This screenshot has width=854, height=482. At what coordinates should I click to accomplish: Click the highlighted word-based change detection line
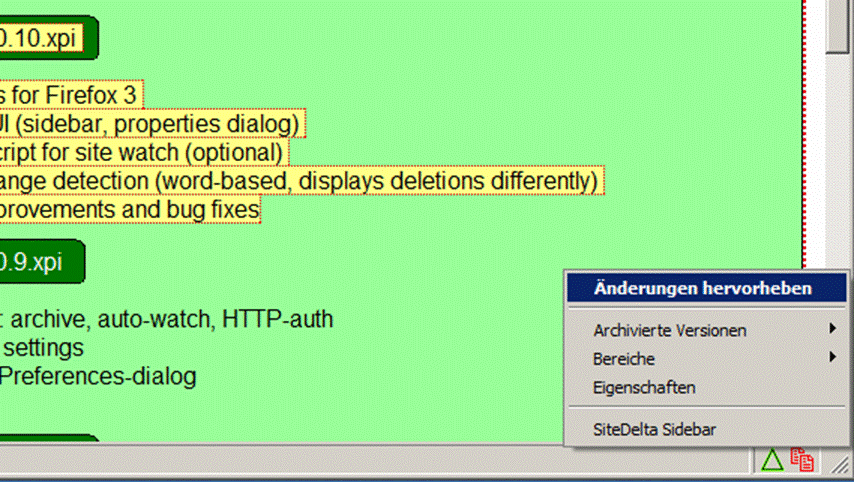[298, 181]
